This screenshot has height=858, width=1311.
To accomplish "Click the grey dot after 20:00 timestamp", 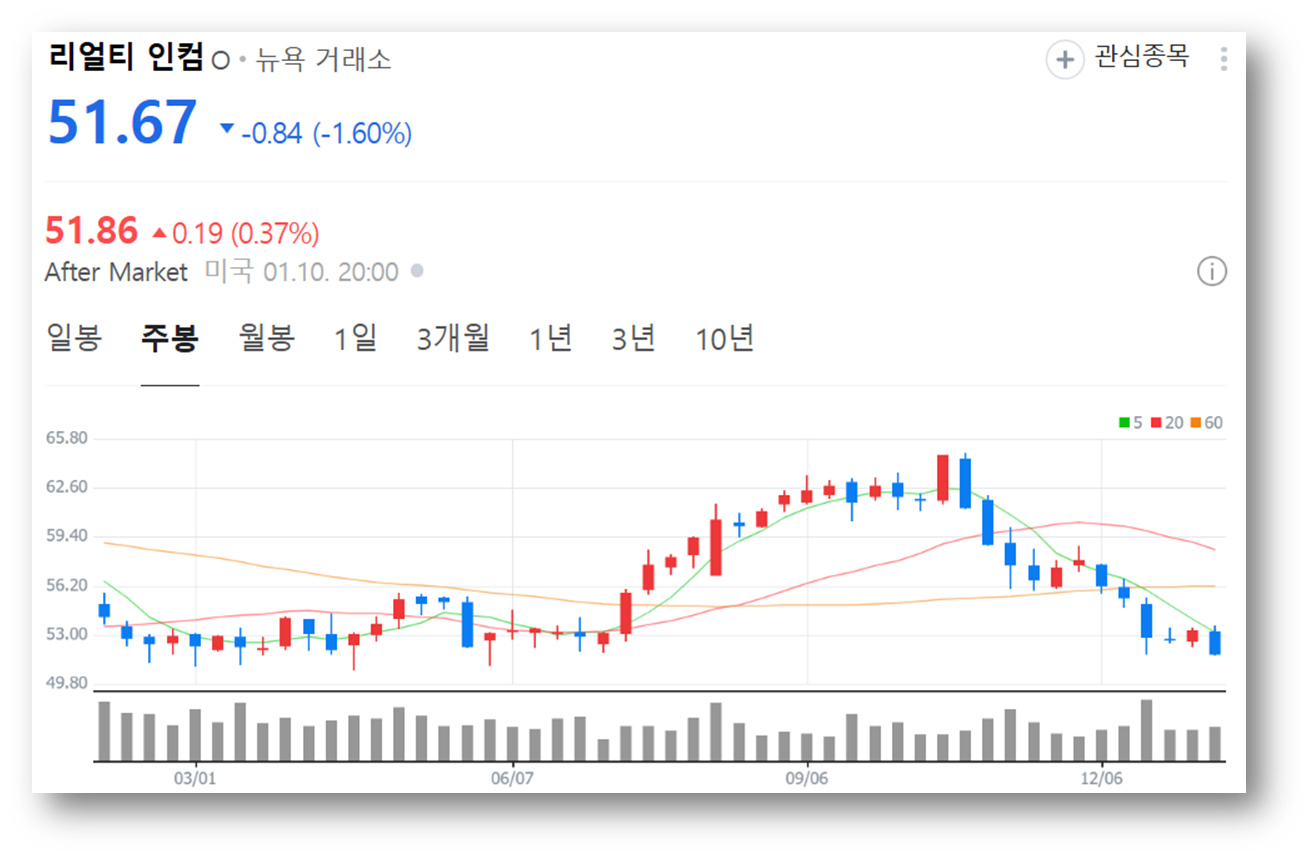I will click(417, 271).
